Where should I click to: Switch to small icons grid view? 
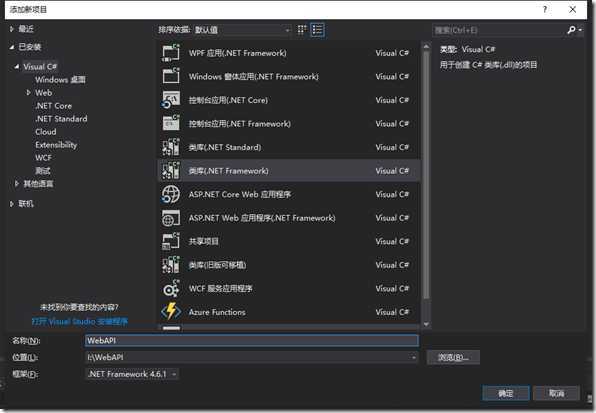point(302,30)
